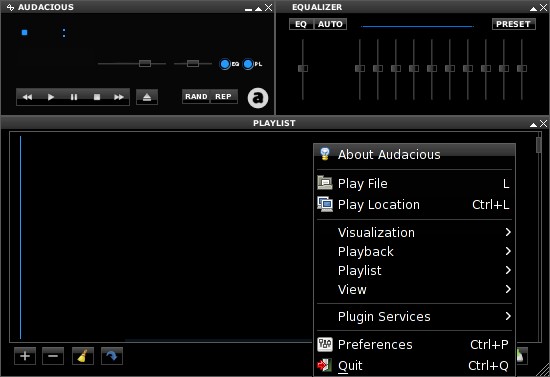Clear the playlist with the broom icon
Screen dimensions: 550x377
click(x=82, y=356)
